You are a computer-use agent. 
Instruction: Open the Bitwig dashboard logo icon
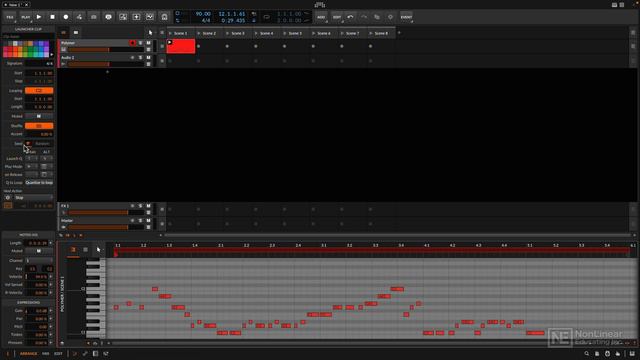click(x=320, y=4)
